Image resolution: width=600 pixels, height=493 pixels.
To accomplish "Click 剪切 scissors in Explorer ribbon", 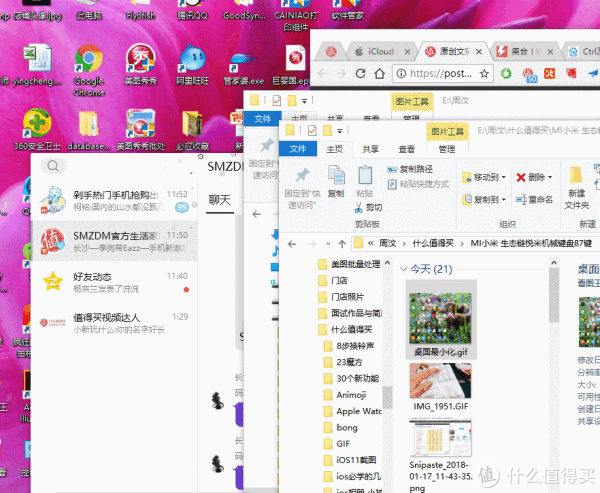I will click(368, 207).
